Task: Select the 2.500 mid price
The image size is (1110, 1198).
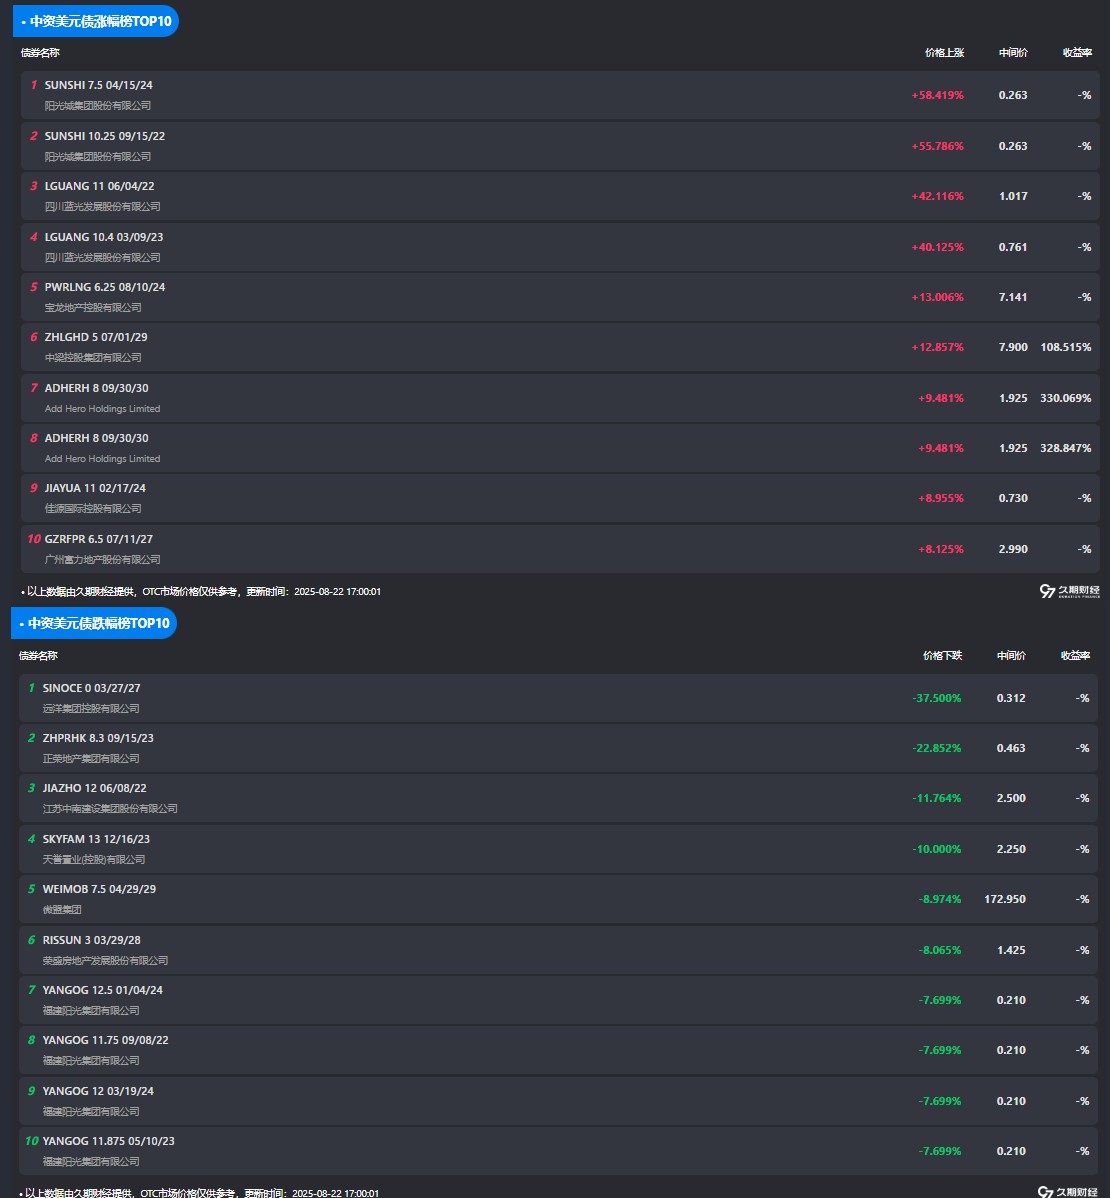Action: point(1011,798)
